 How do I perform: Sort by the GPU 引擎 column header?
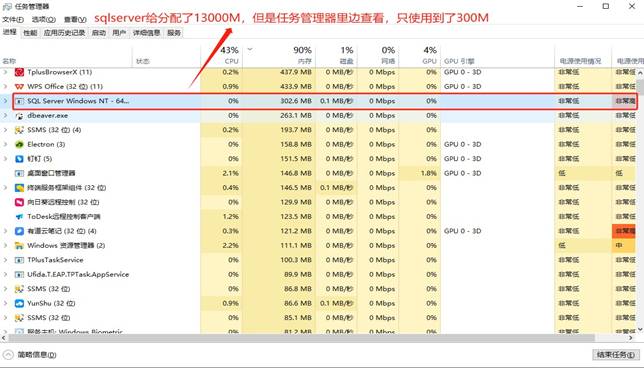click(497, 55)
